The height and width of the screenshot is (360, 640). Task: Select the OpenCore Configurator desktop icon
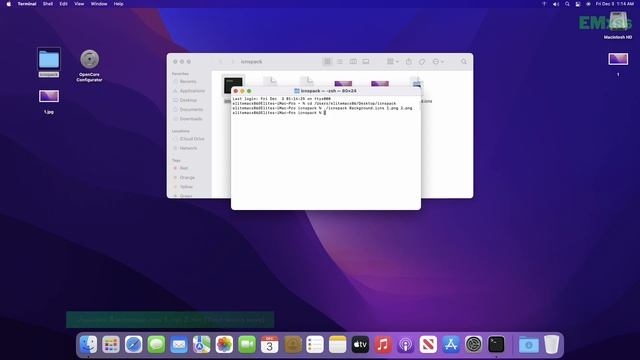pyautogui.click(x=89, y=65)
